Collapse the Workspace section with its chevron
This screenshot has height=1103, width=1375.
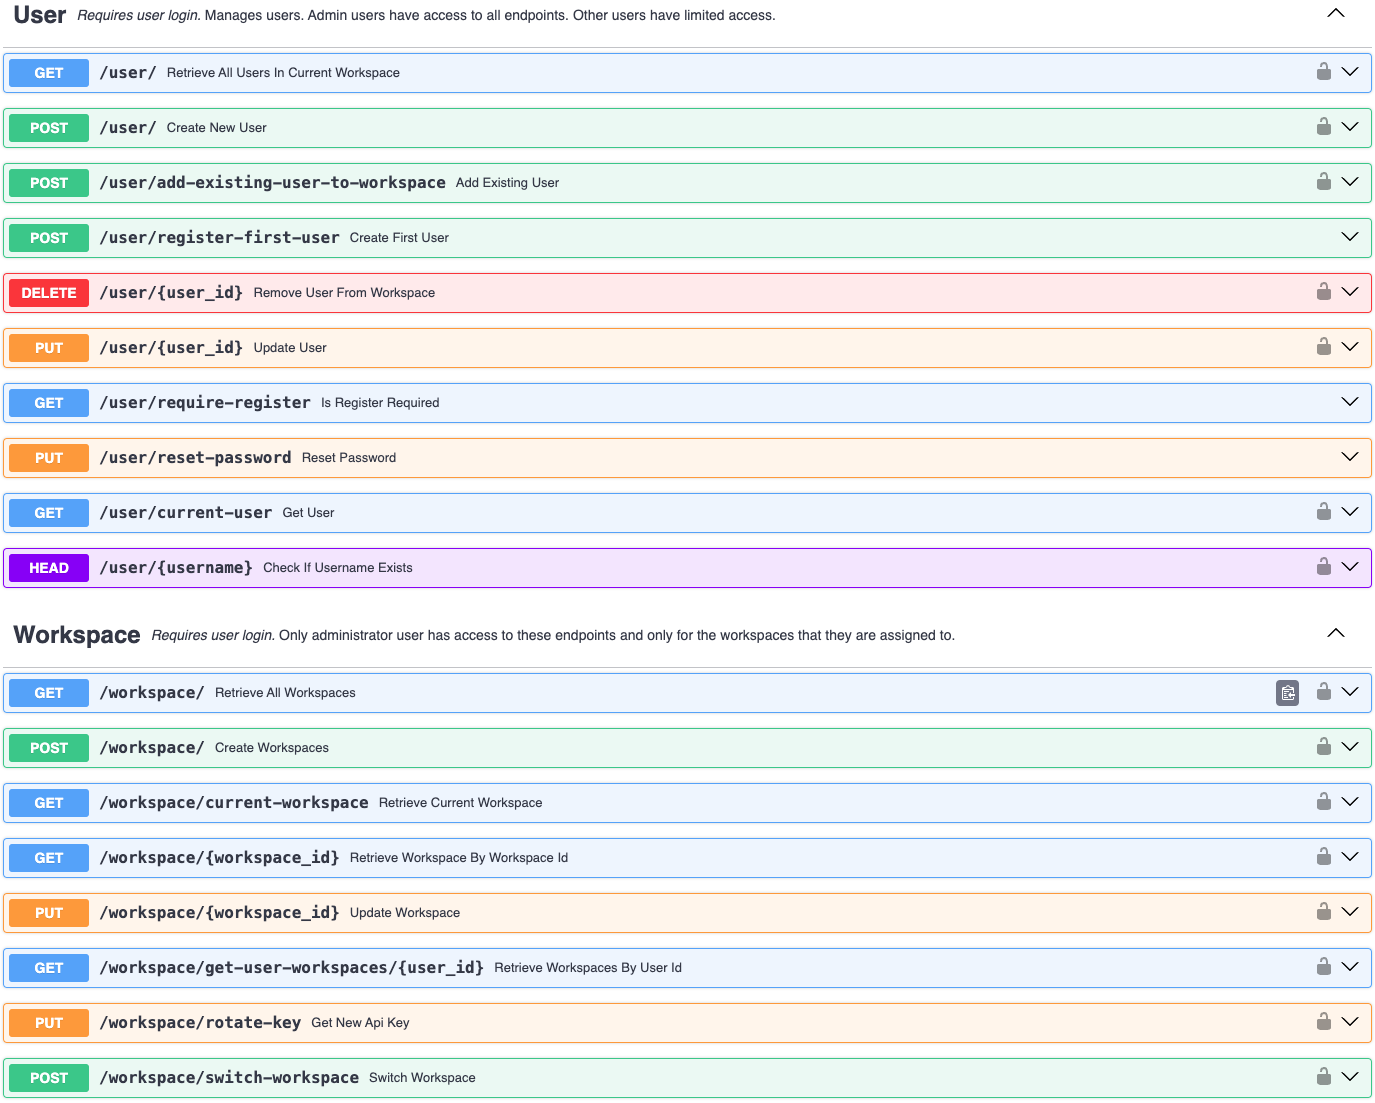[x=1335, y=633]
